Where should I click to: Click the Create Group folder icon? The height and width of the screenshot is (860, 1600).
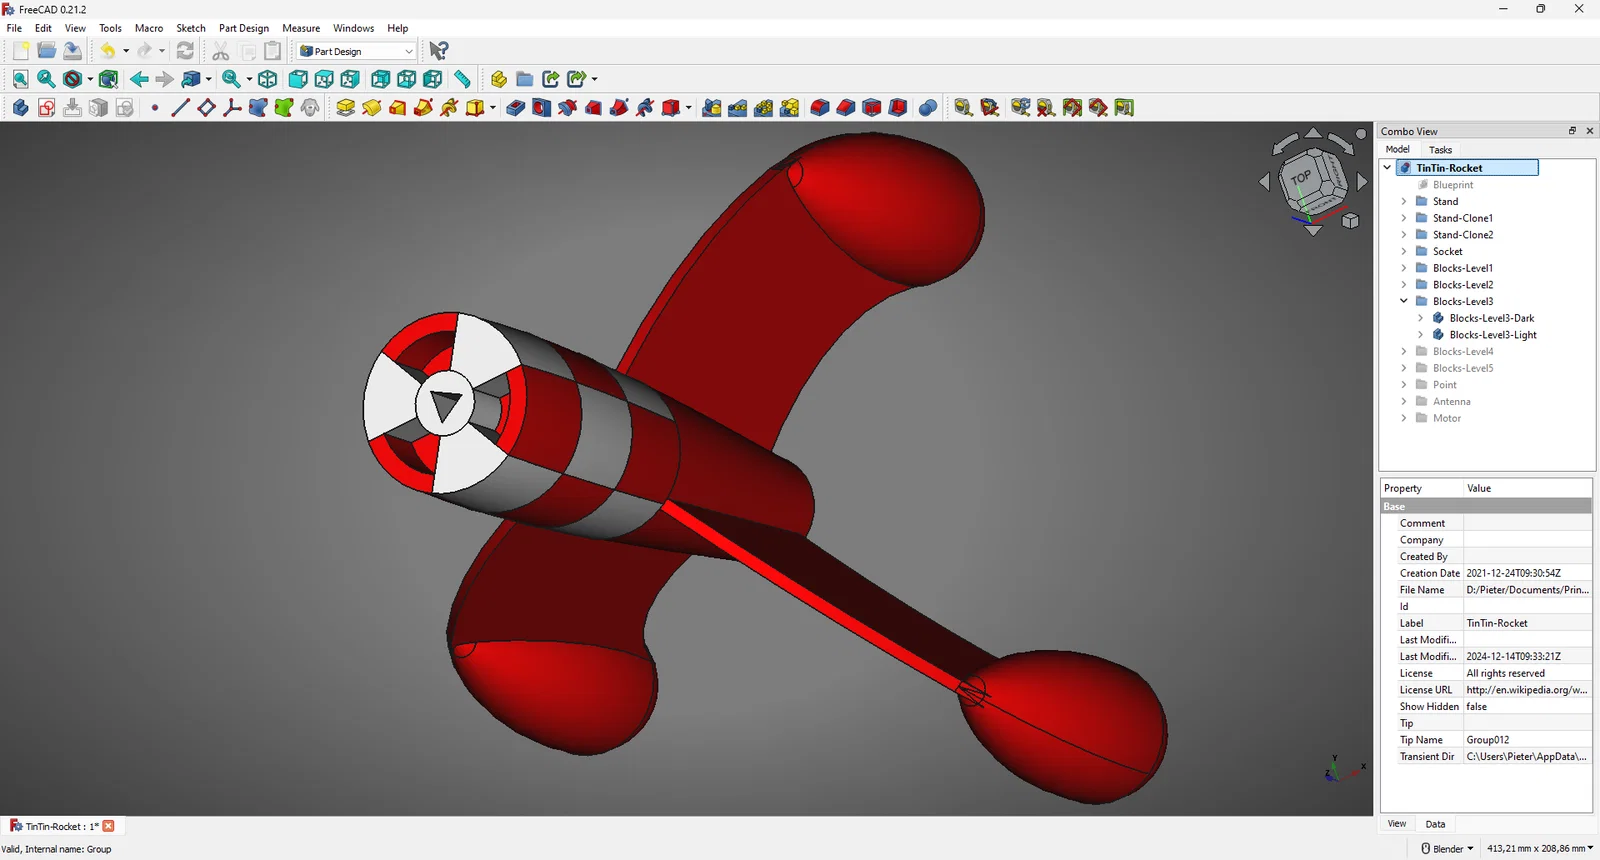[524, 79]
